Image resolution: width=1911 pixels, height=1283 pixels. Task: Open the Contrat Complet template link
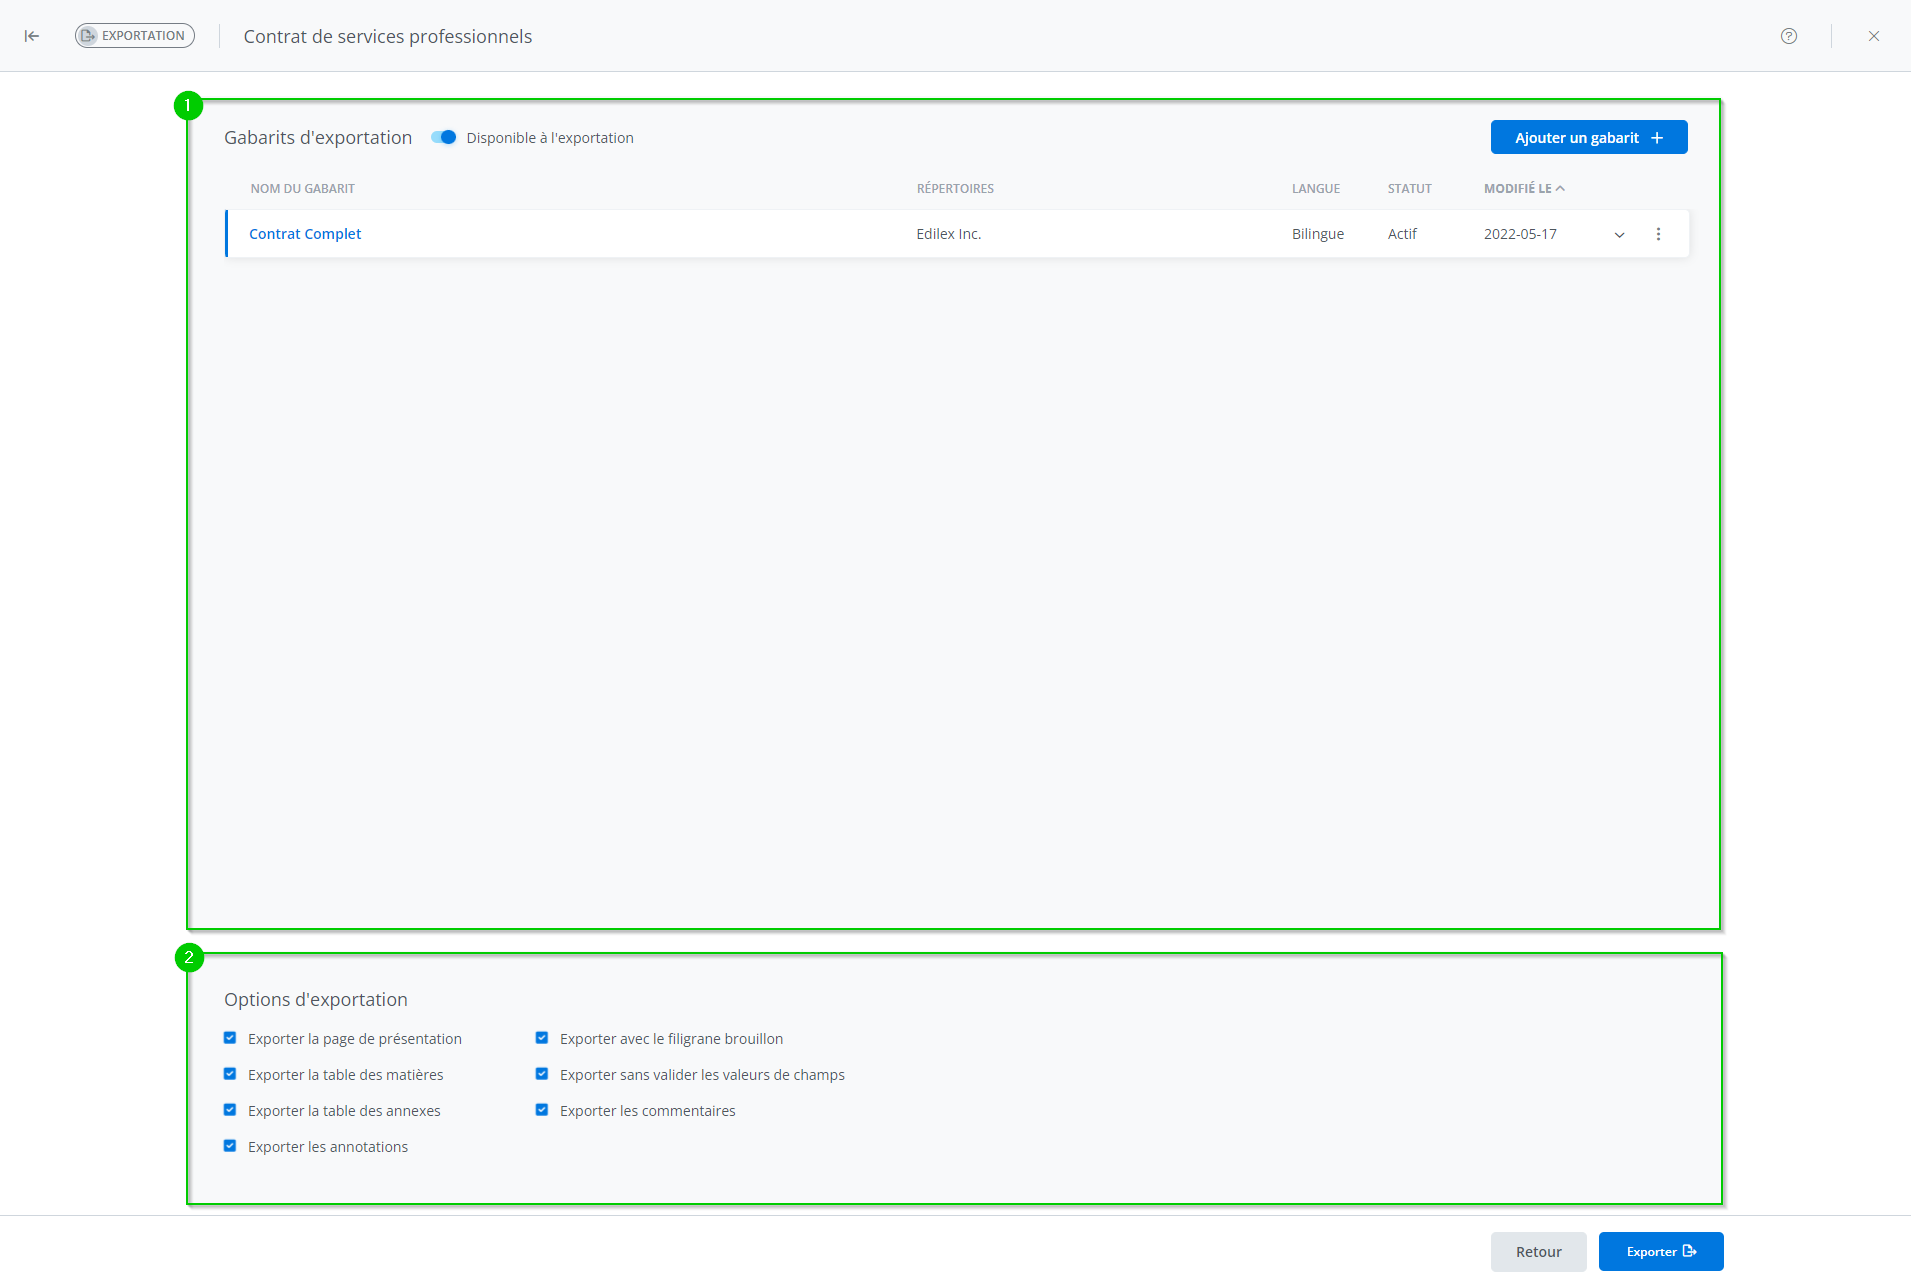point(305,234)
